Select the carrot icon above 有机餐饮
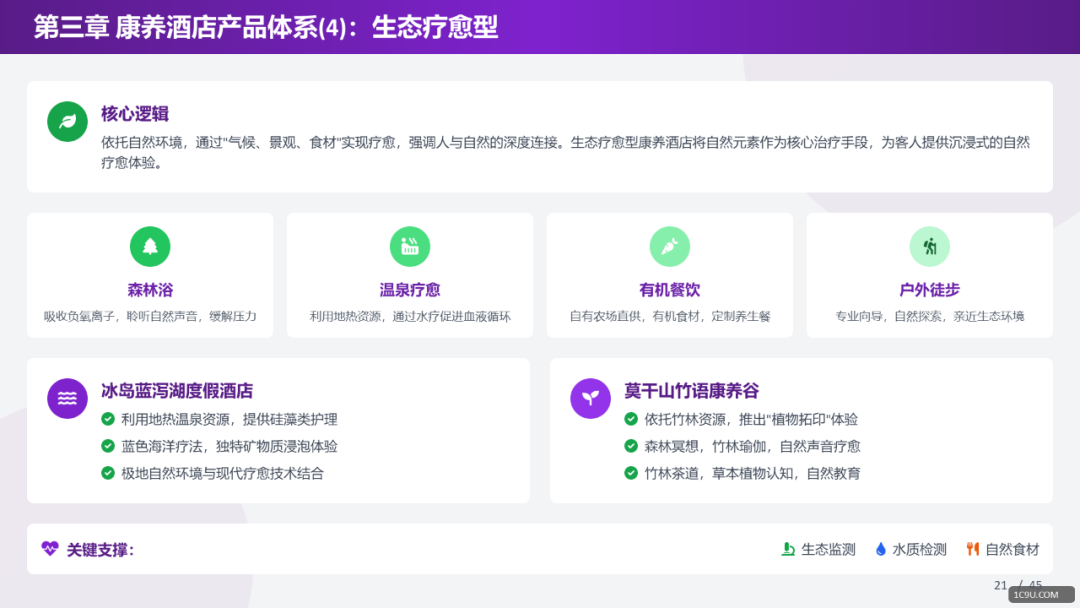Image resolution: width=1080 pixels, height=608 pixels. point(669,246)
